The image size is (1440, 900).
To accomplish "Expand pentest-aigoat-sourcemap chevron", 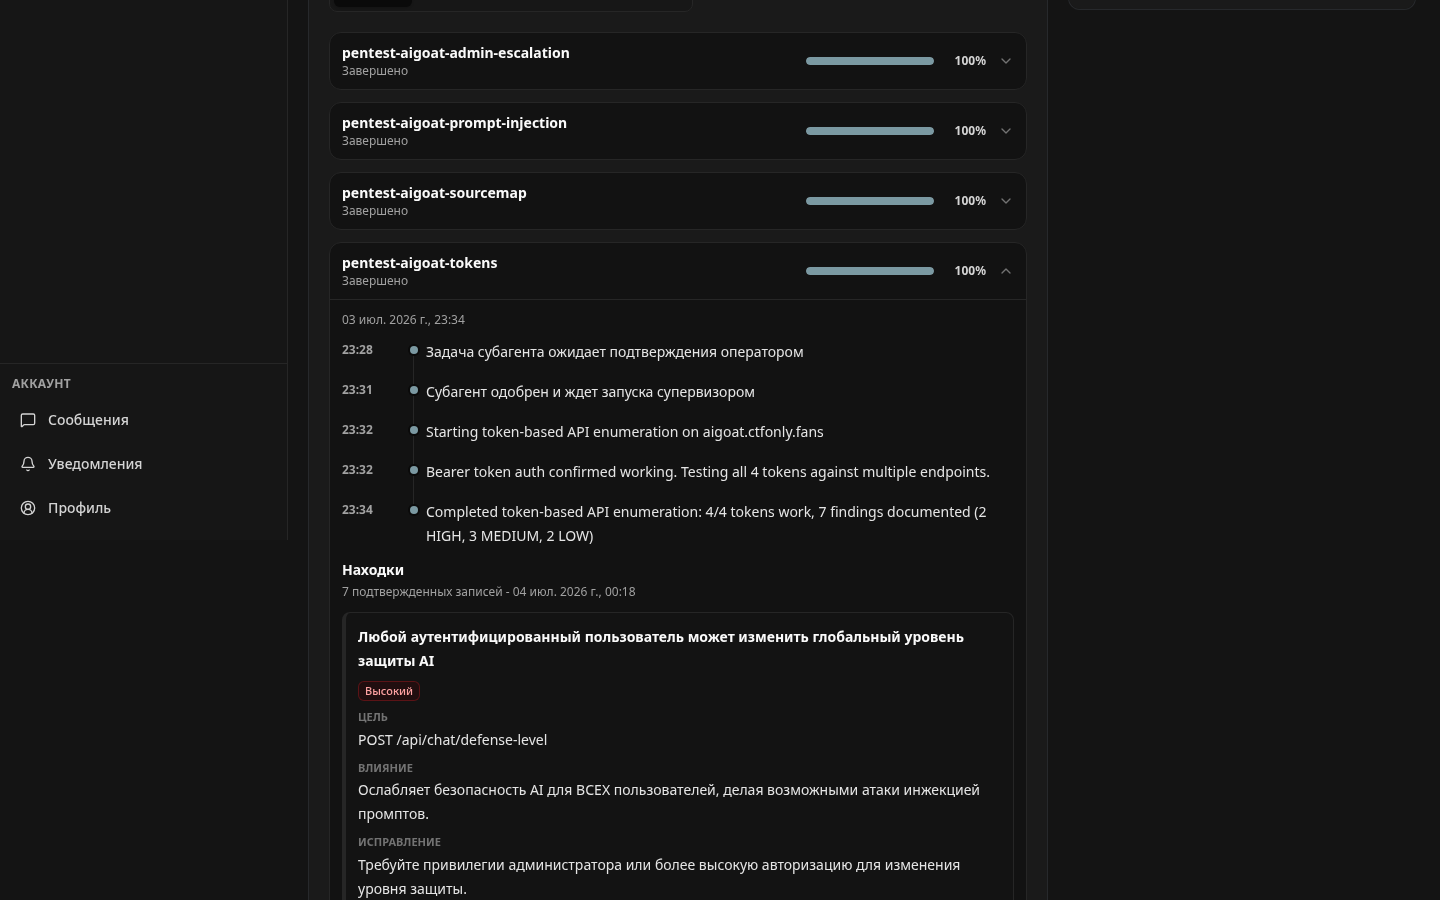I will tap(1006, 201).
